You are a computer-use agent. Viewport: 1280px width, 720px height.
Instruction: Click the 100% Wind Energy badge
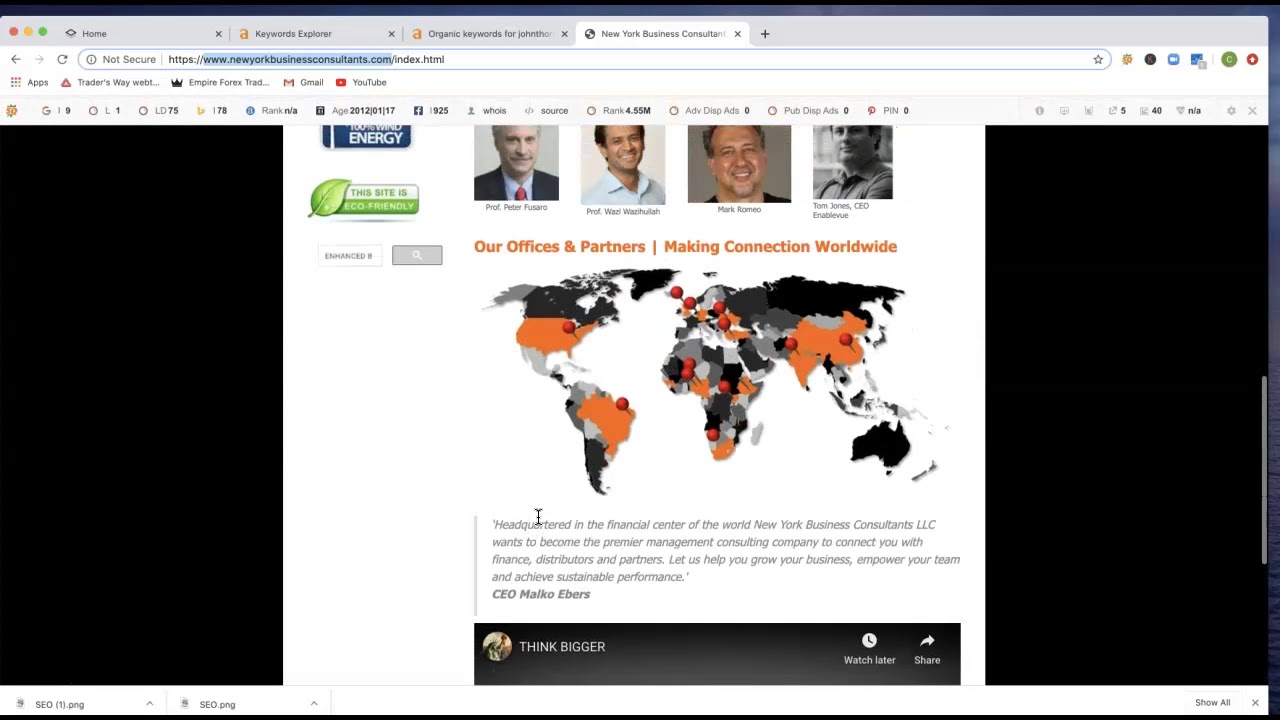pyautogui.click(x=366, y=137)
